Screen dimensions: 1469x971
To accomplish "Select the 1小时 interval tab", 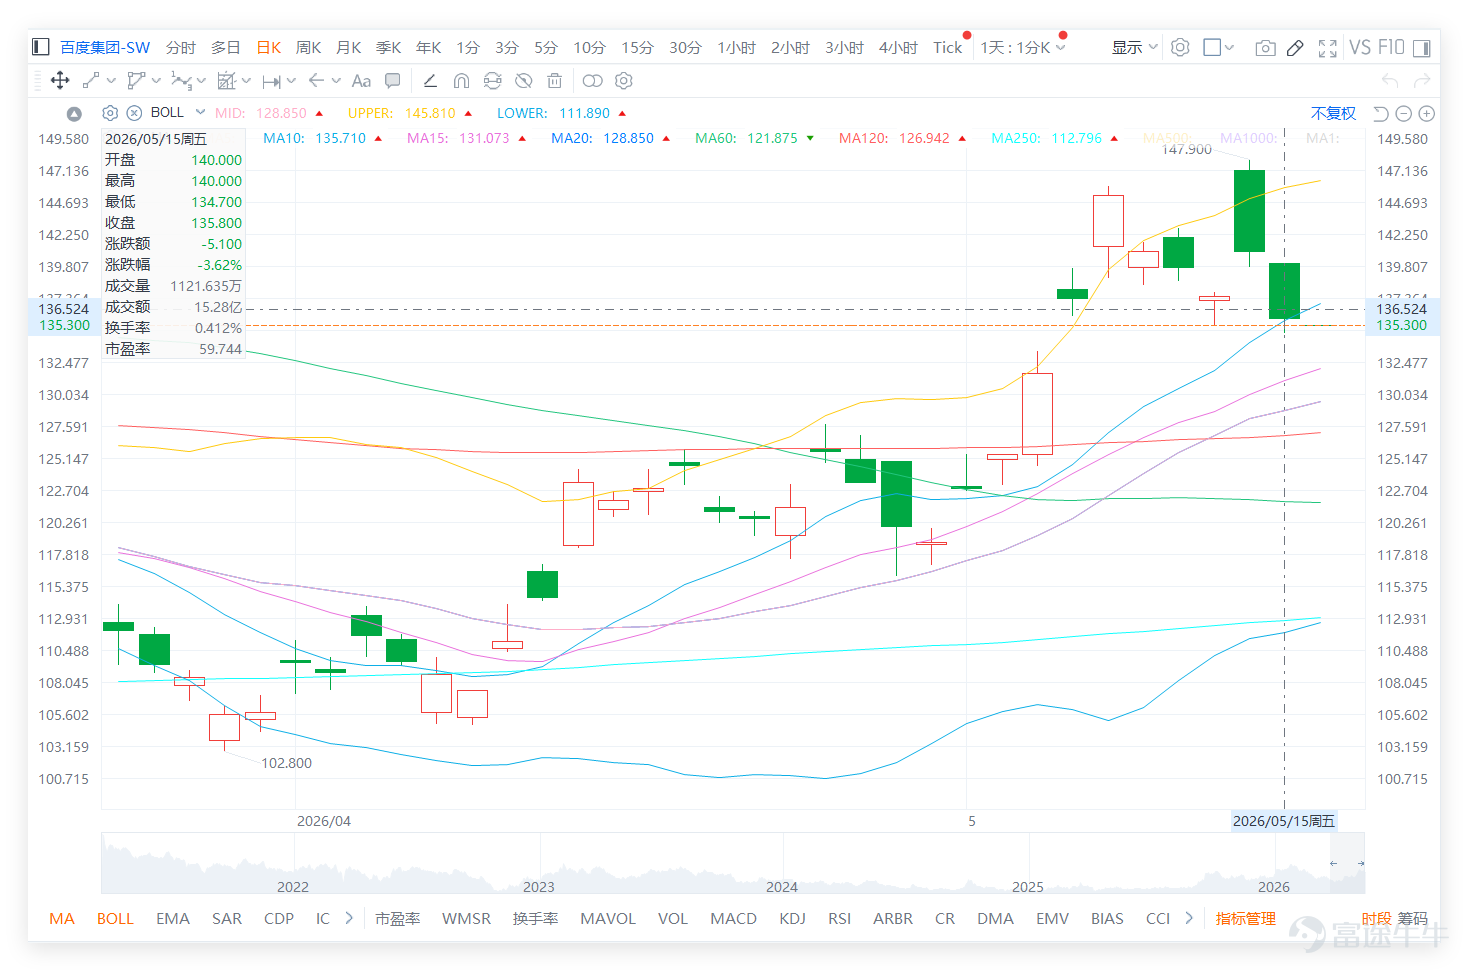I will pos(736,47).
